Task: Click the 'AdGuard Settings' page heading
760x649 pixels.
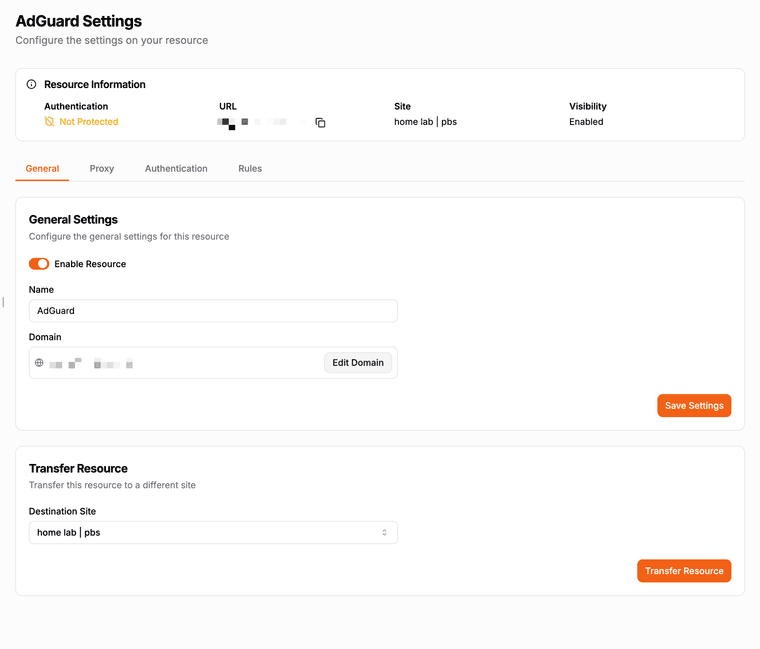Action: tap(79, 21)
